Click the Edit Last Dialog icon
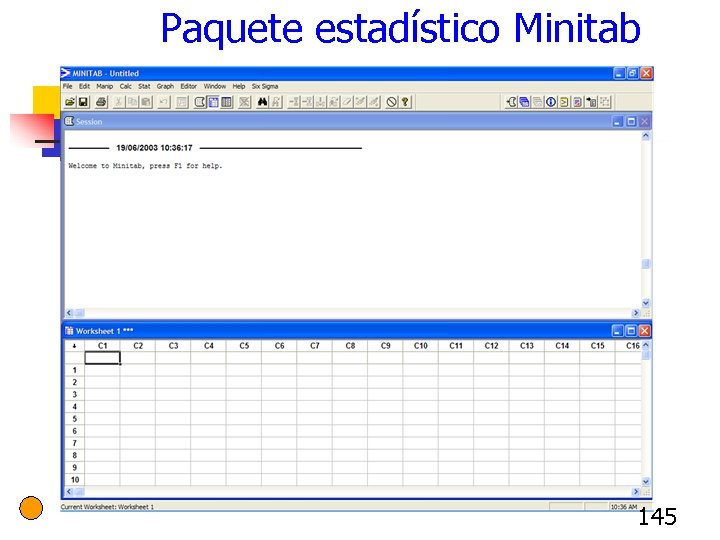 (182, 102)
